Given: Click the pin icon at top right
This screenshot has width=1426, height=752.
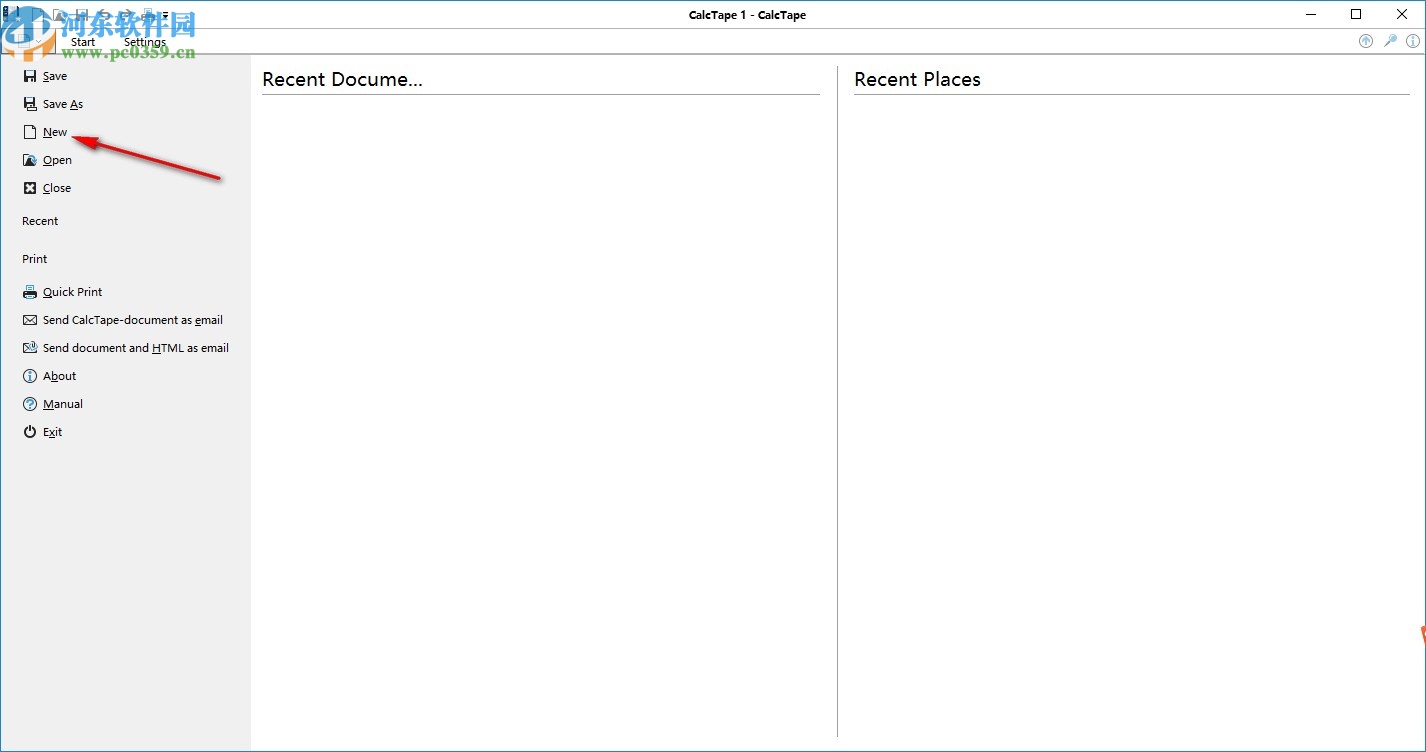Looking at the screenshot, I should click(1390, 41).
